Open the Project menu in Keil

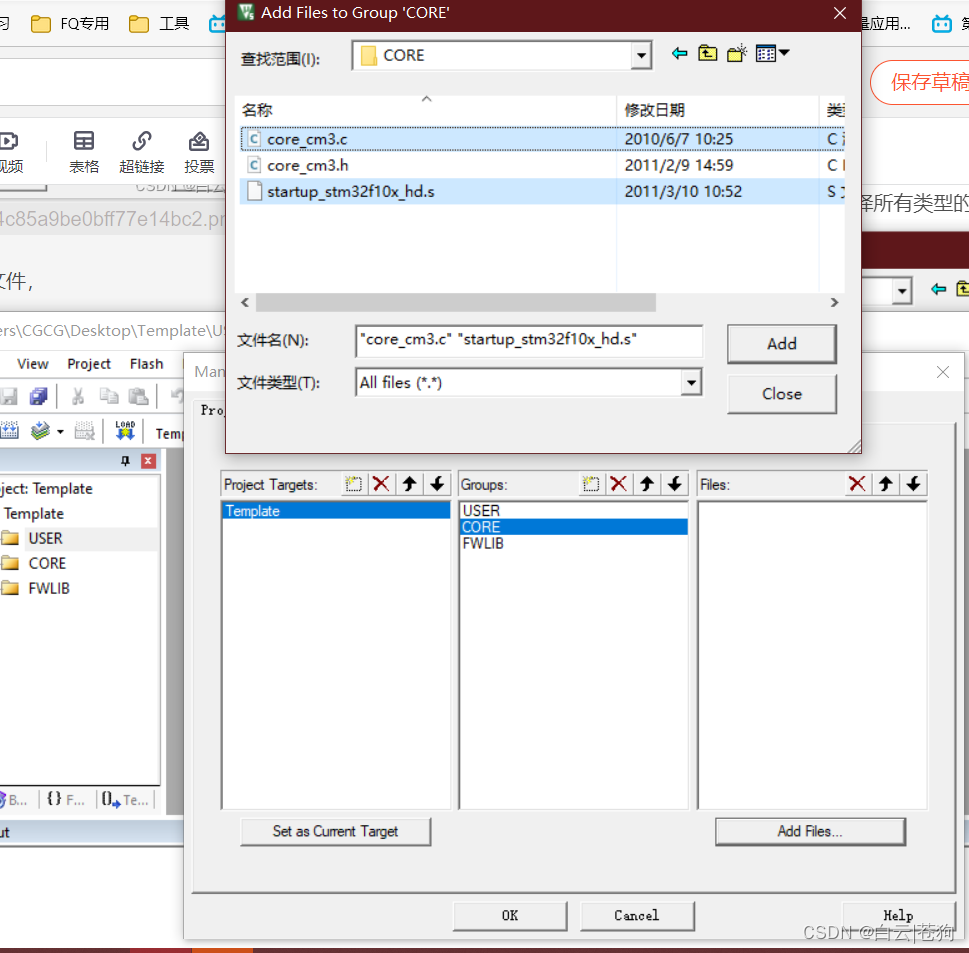point(89,364)
